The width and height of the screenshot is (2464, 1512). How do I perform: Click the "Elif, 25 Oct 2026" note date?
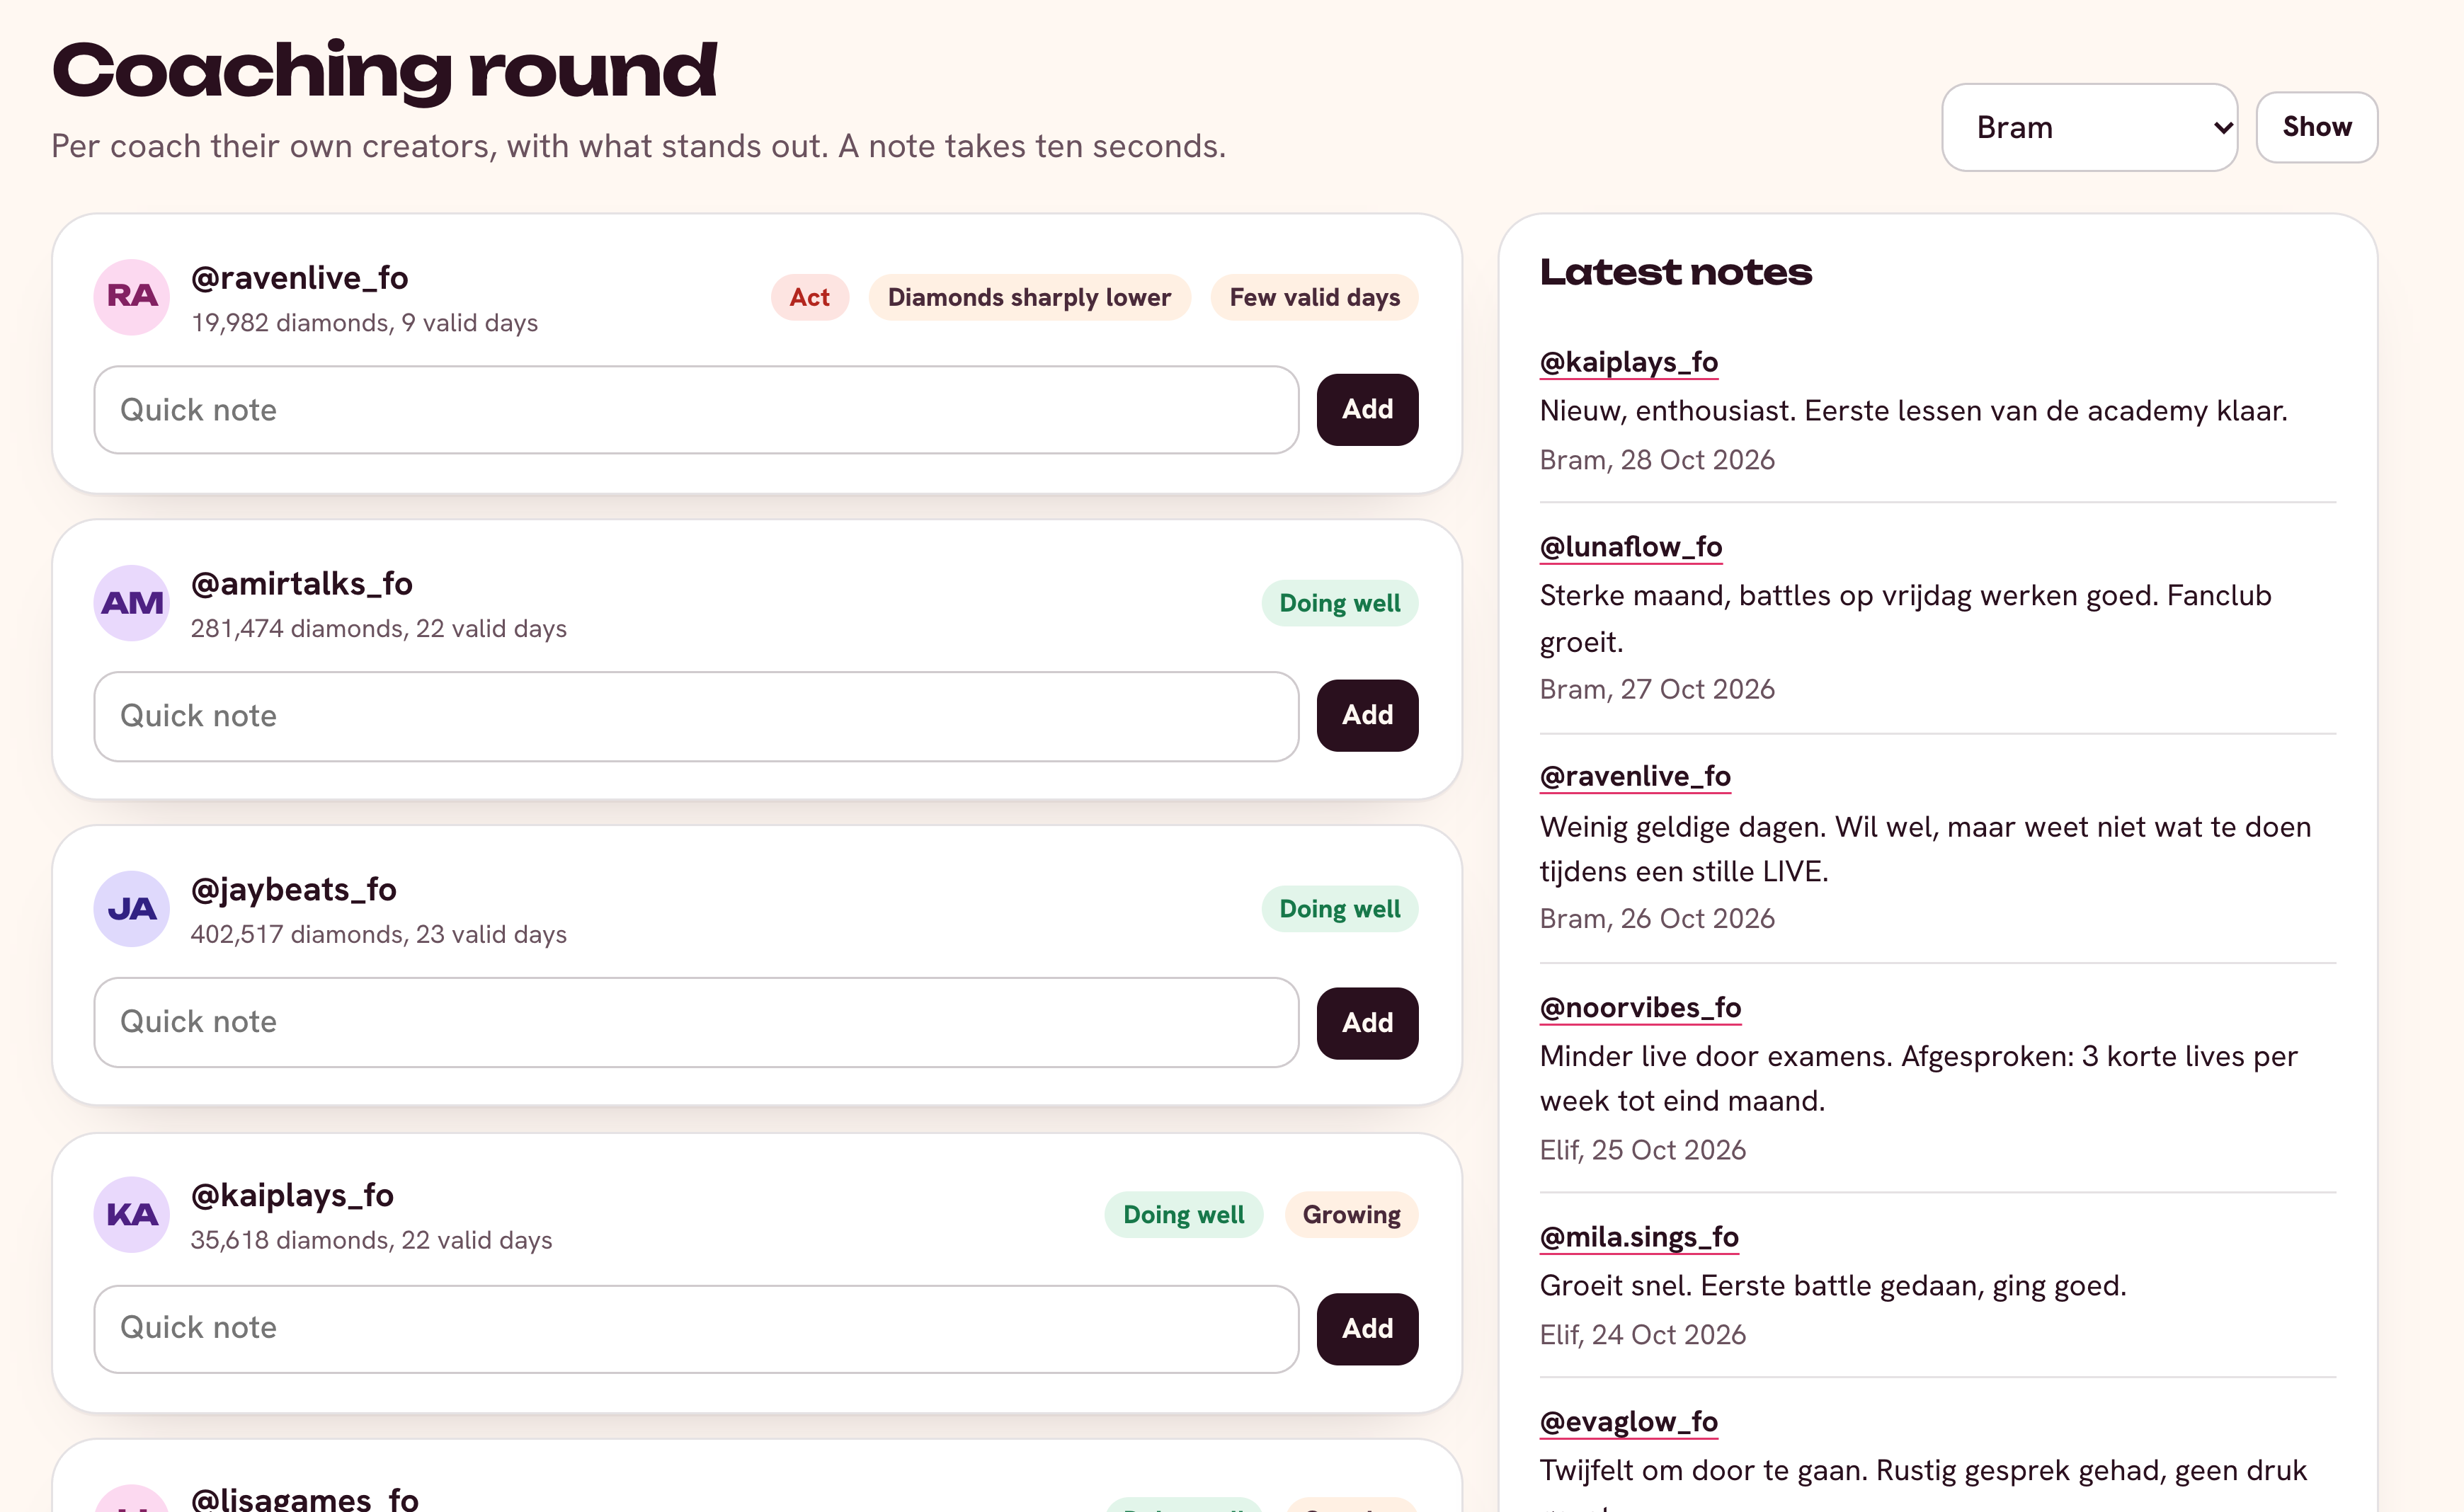pos(1643,1150)
